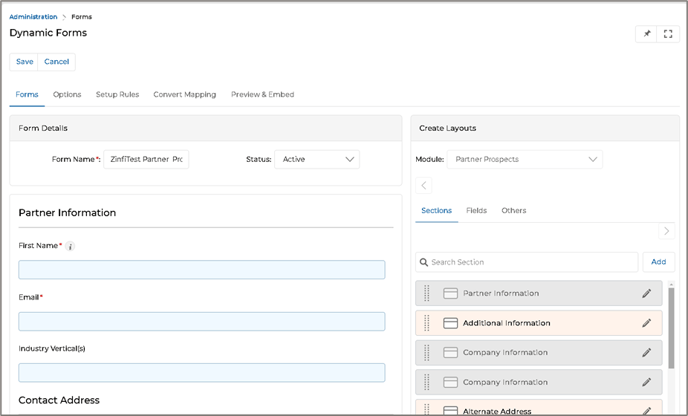Click the edit pencil on Alternate Address
The height and width of the screenshot is (416, 688).
646,410
